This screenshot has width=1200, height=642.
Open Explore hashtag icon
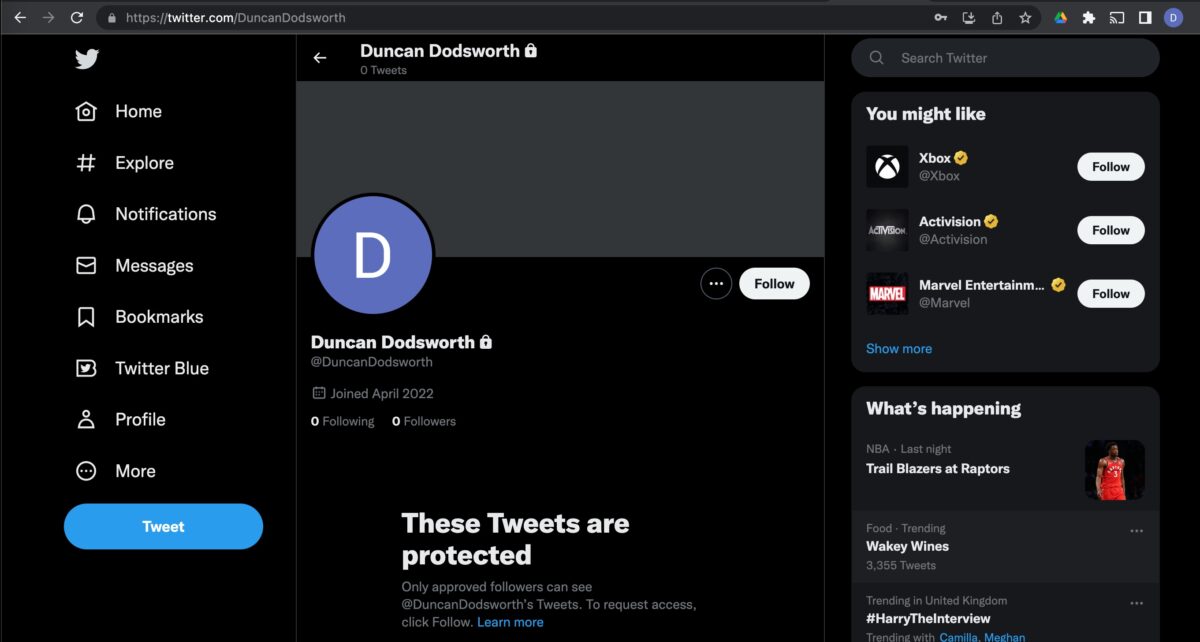point(87,163)
